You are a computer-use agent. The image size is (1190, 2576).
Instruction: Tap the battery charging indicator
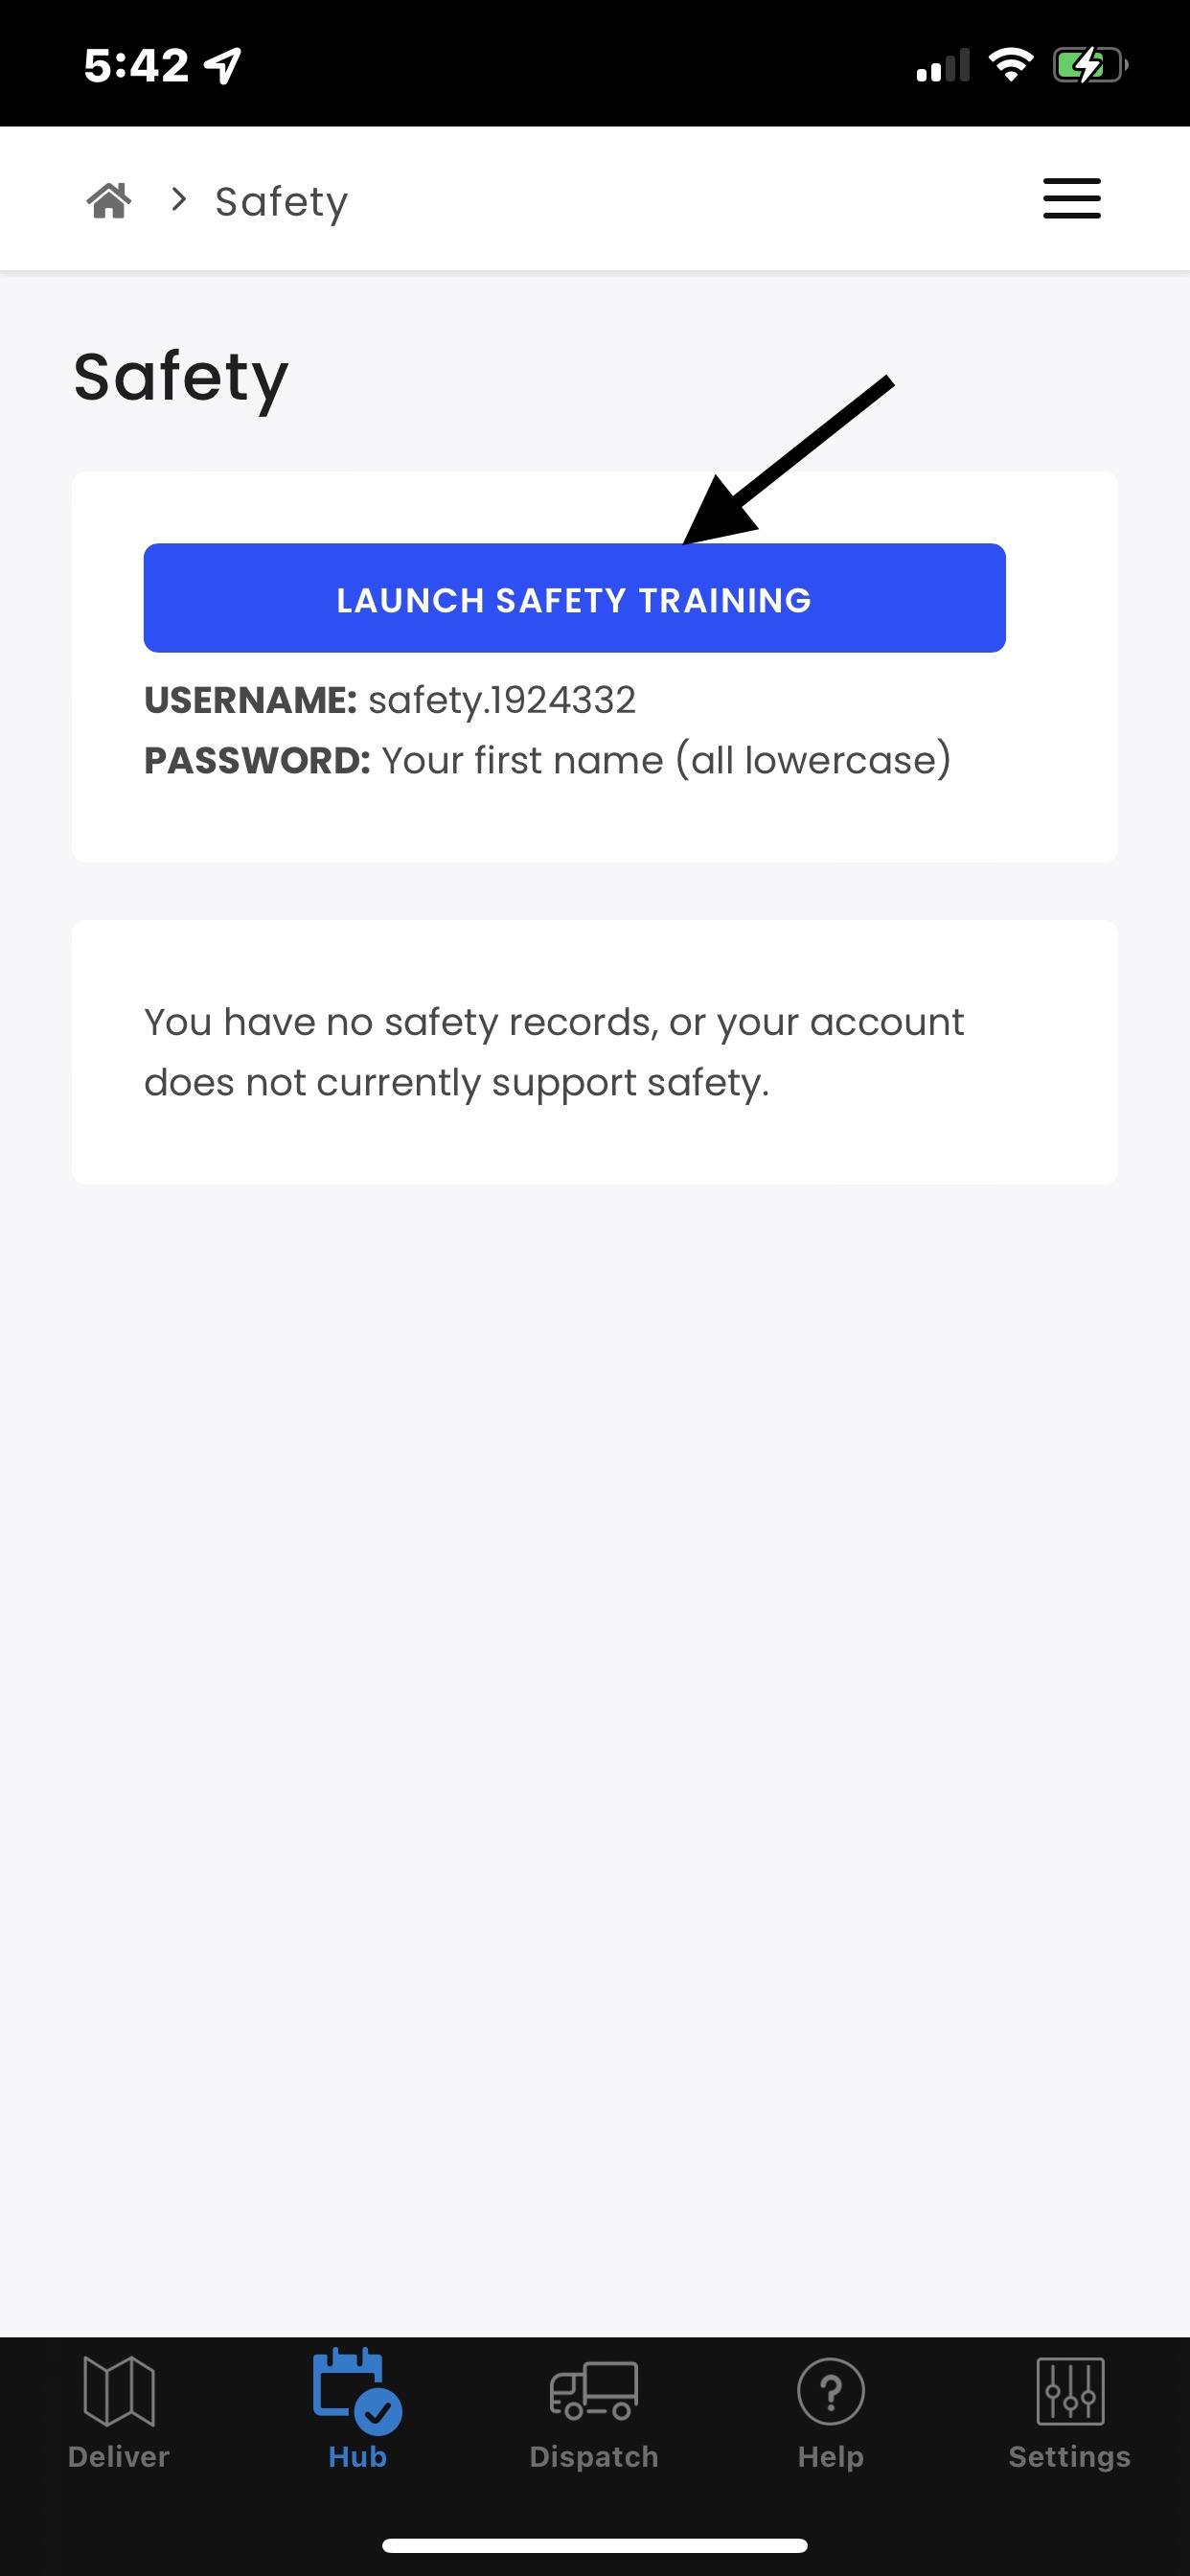coord(1089,66)
